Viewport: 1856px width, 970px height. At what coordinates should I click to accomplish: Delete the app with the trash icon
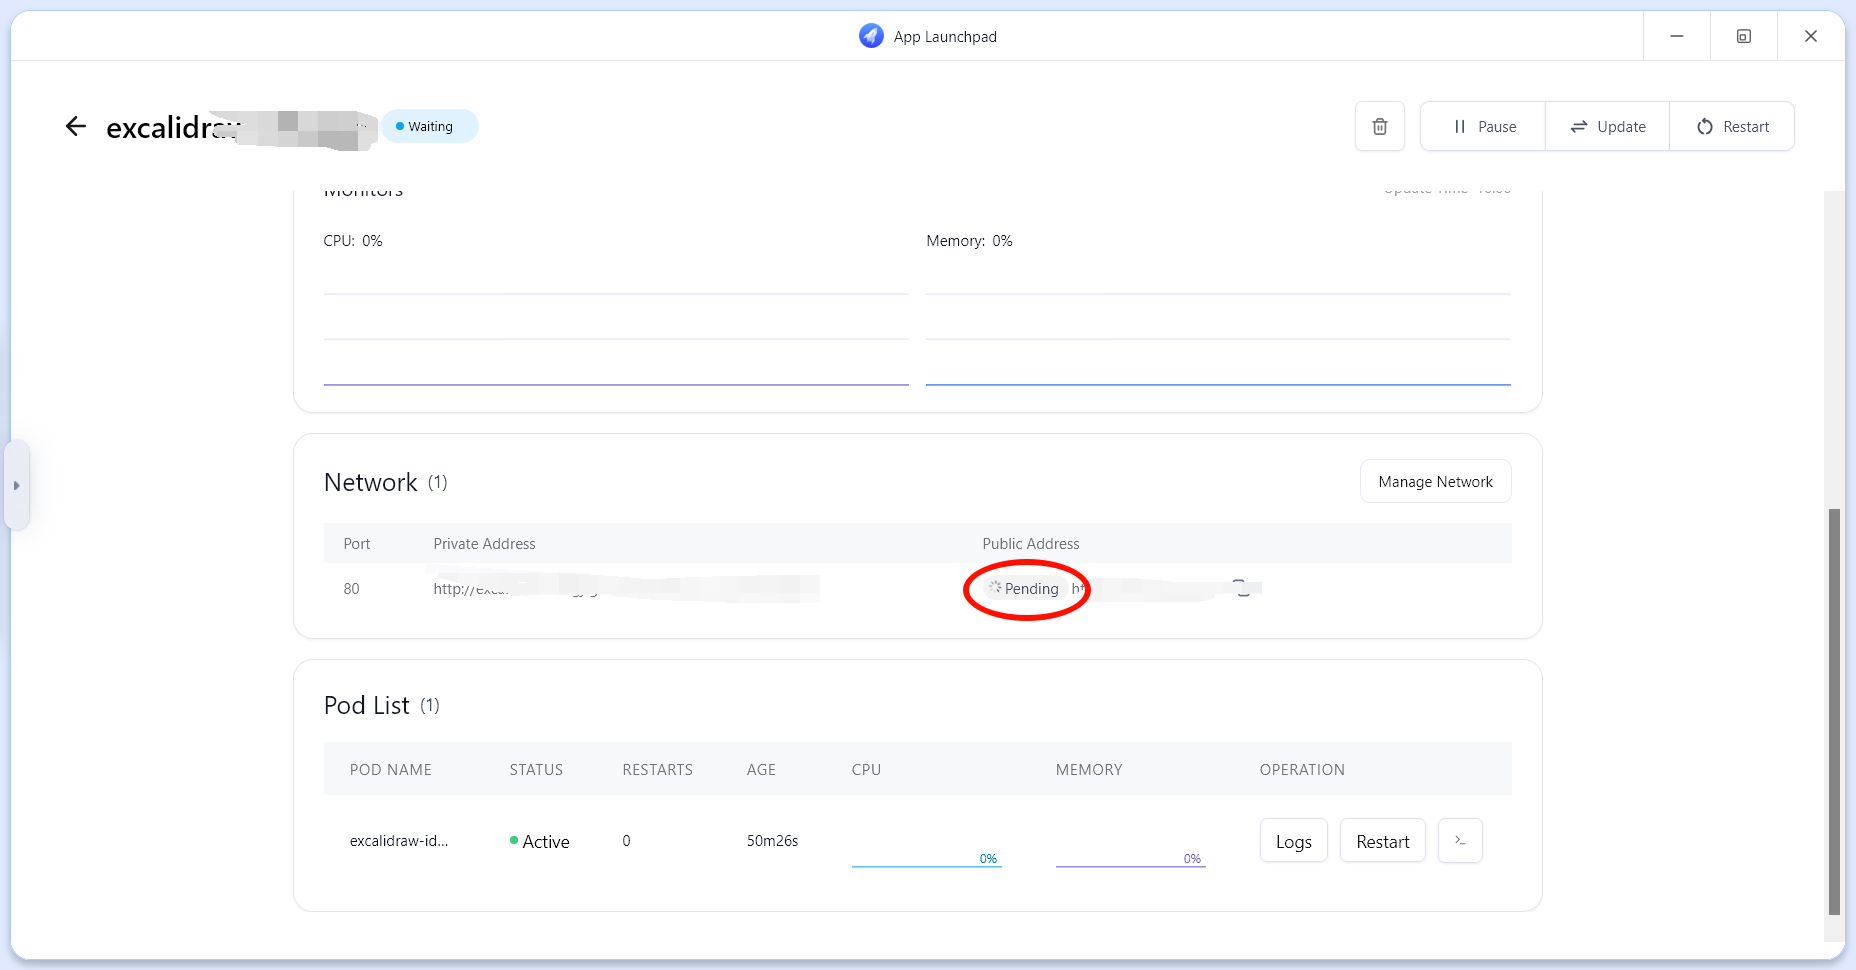pos(1380,126)
